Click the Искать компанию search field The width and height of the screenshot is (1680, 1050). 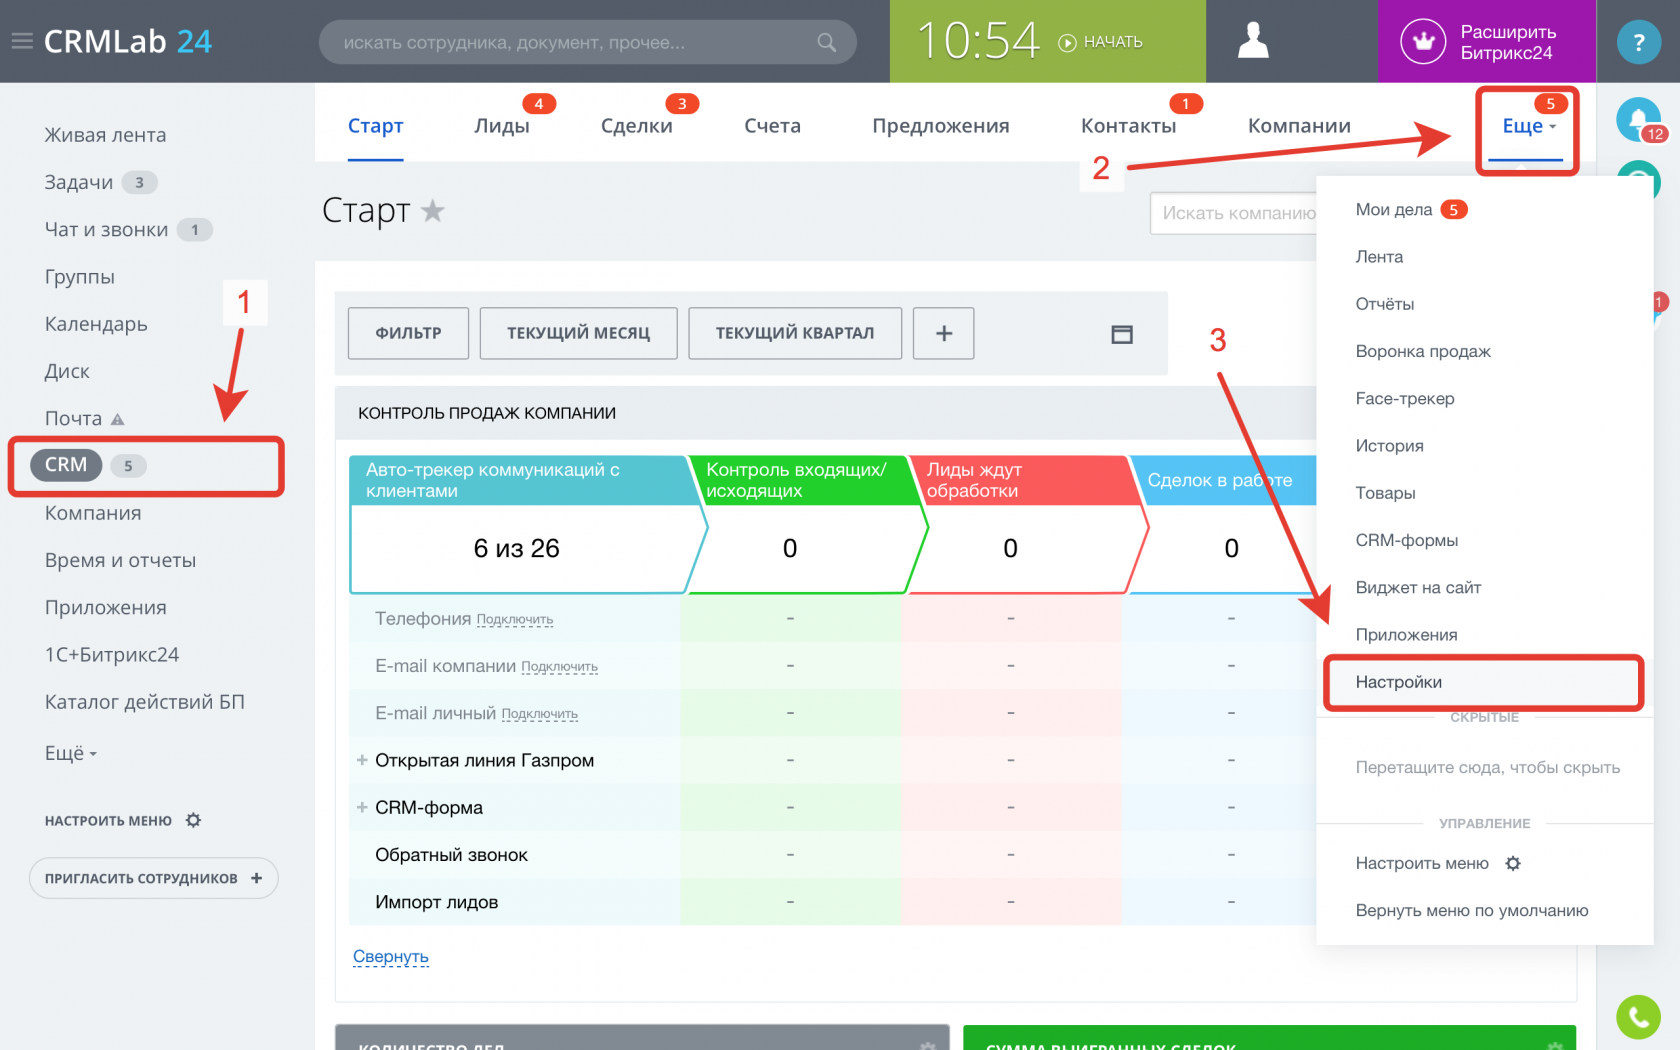coord(1234,213)
